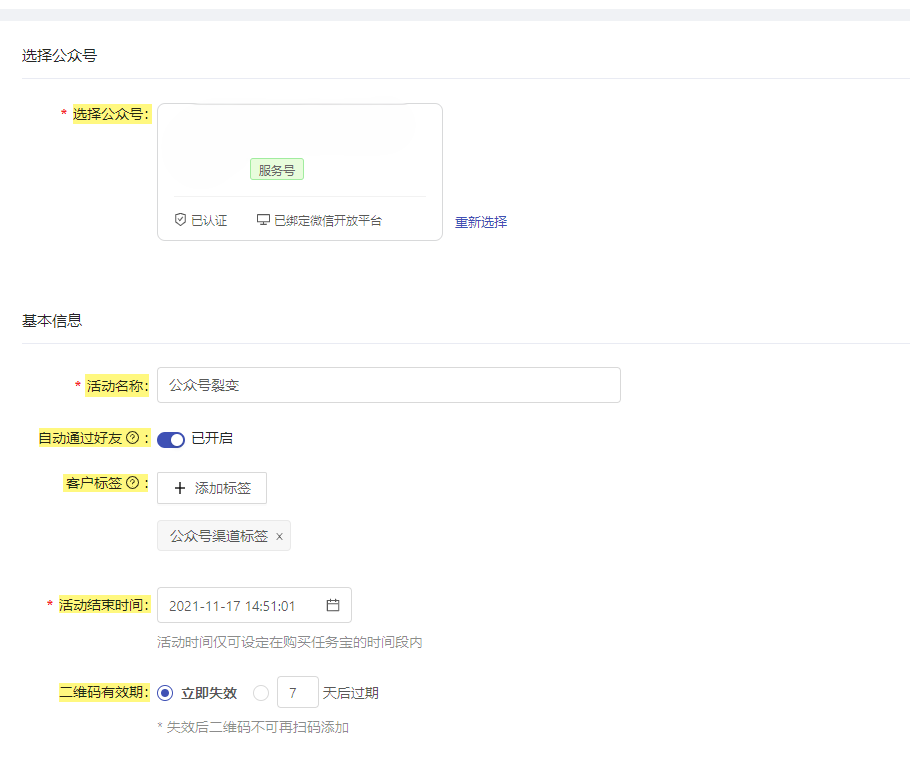The height and width of the screenshot is (771, 910).
Task: Toggle the 自动通过好友 switch off
Action: tap(171, 439)
